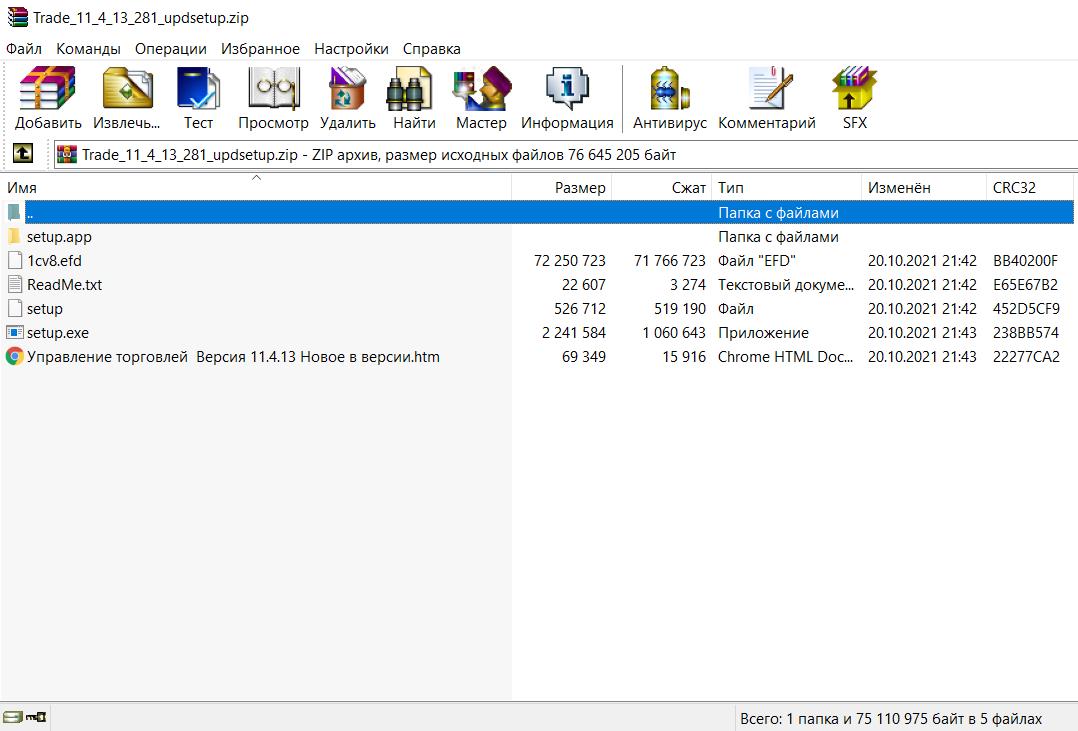Click the Добавить (Add) toolbar icon
Viewport: 1078px width, 731px height.
point(48,98)
